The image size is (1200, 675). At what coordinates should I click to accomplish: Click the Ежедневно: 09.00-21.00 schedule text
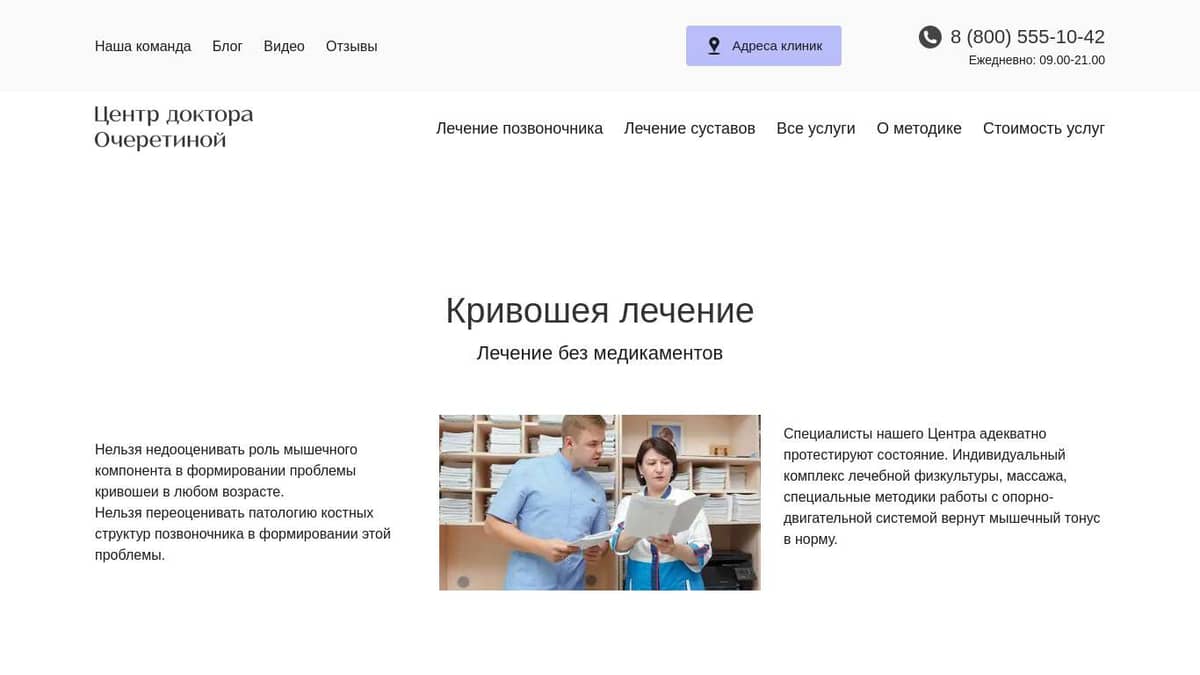[x=1036, y=60]
